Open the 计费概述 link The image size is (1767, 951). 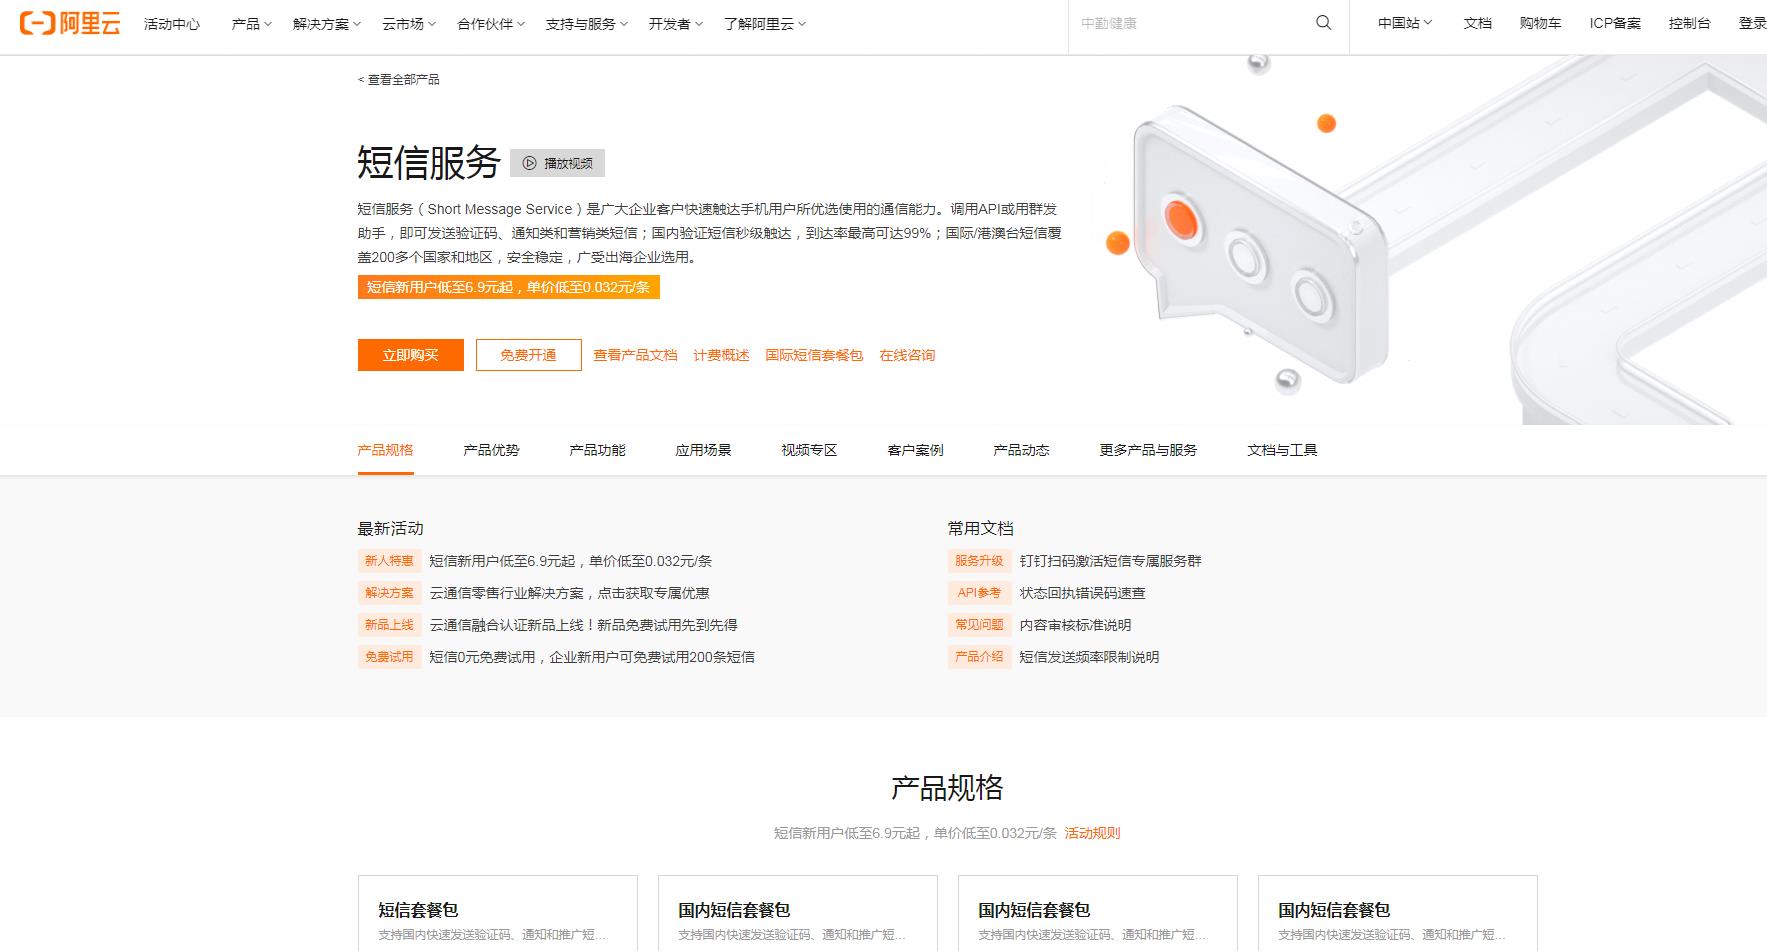721,355
